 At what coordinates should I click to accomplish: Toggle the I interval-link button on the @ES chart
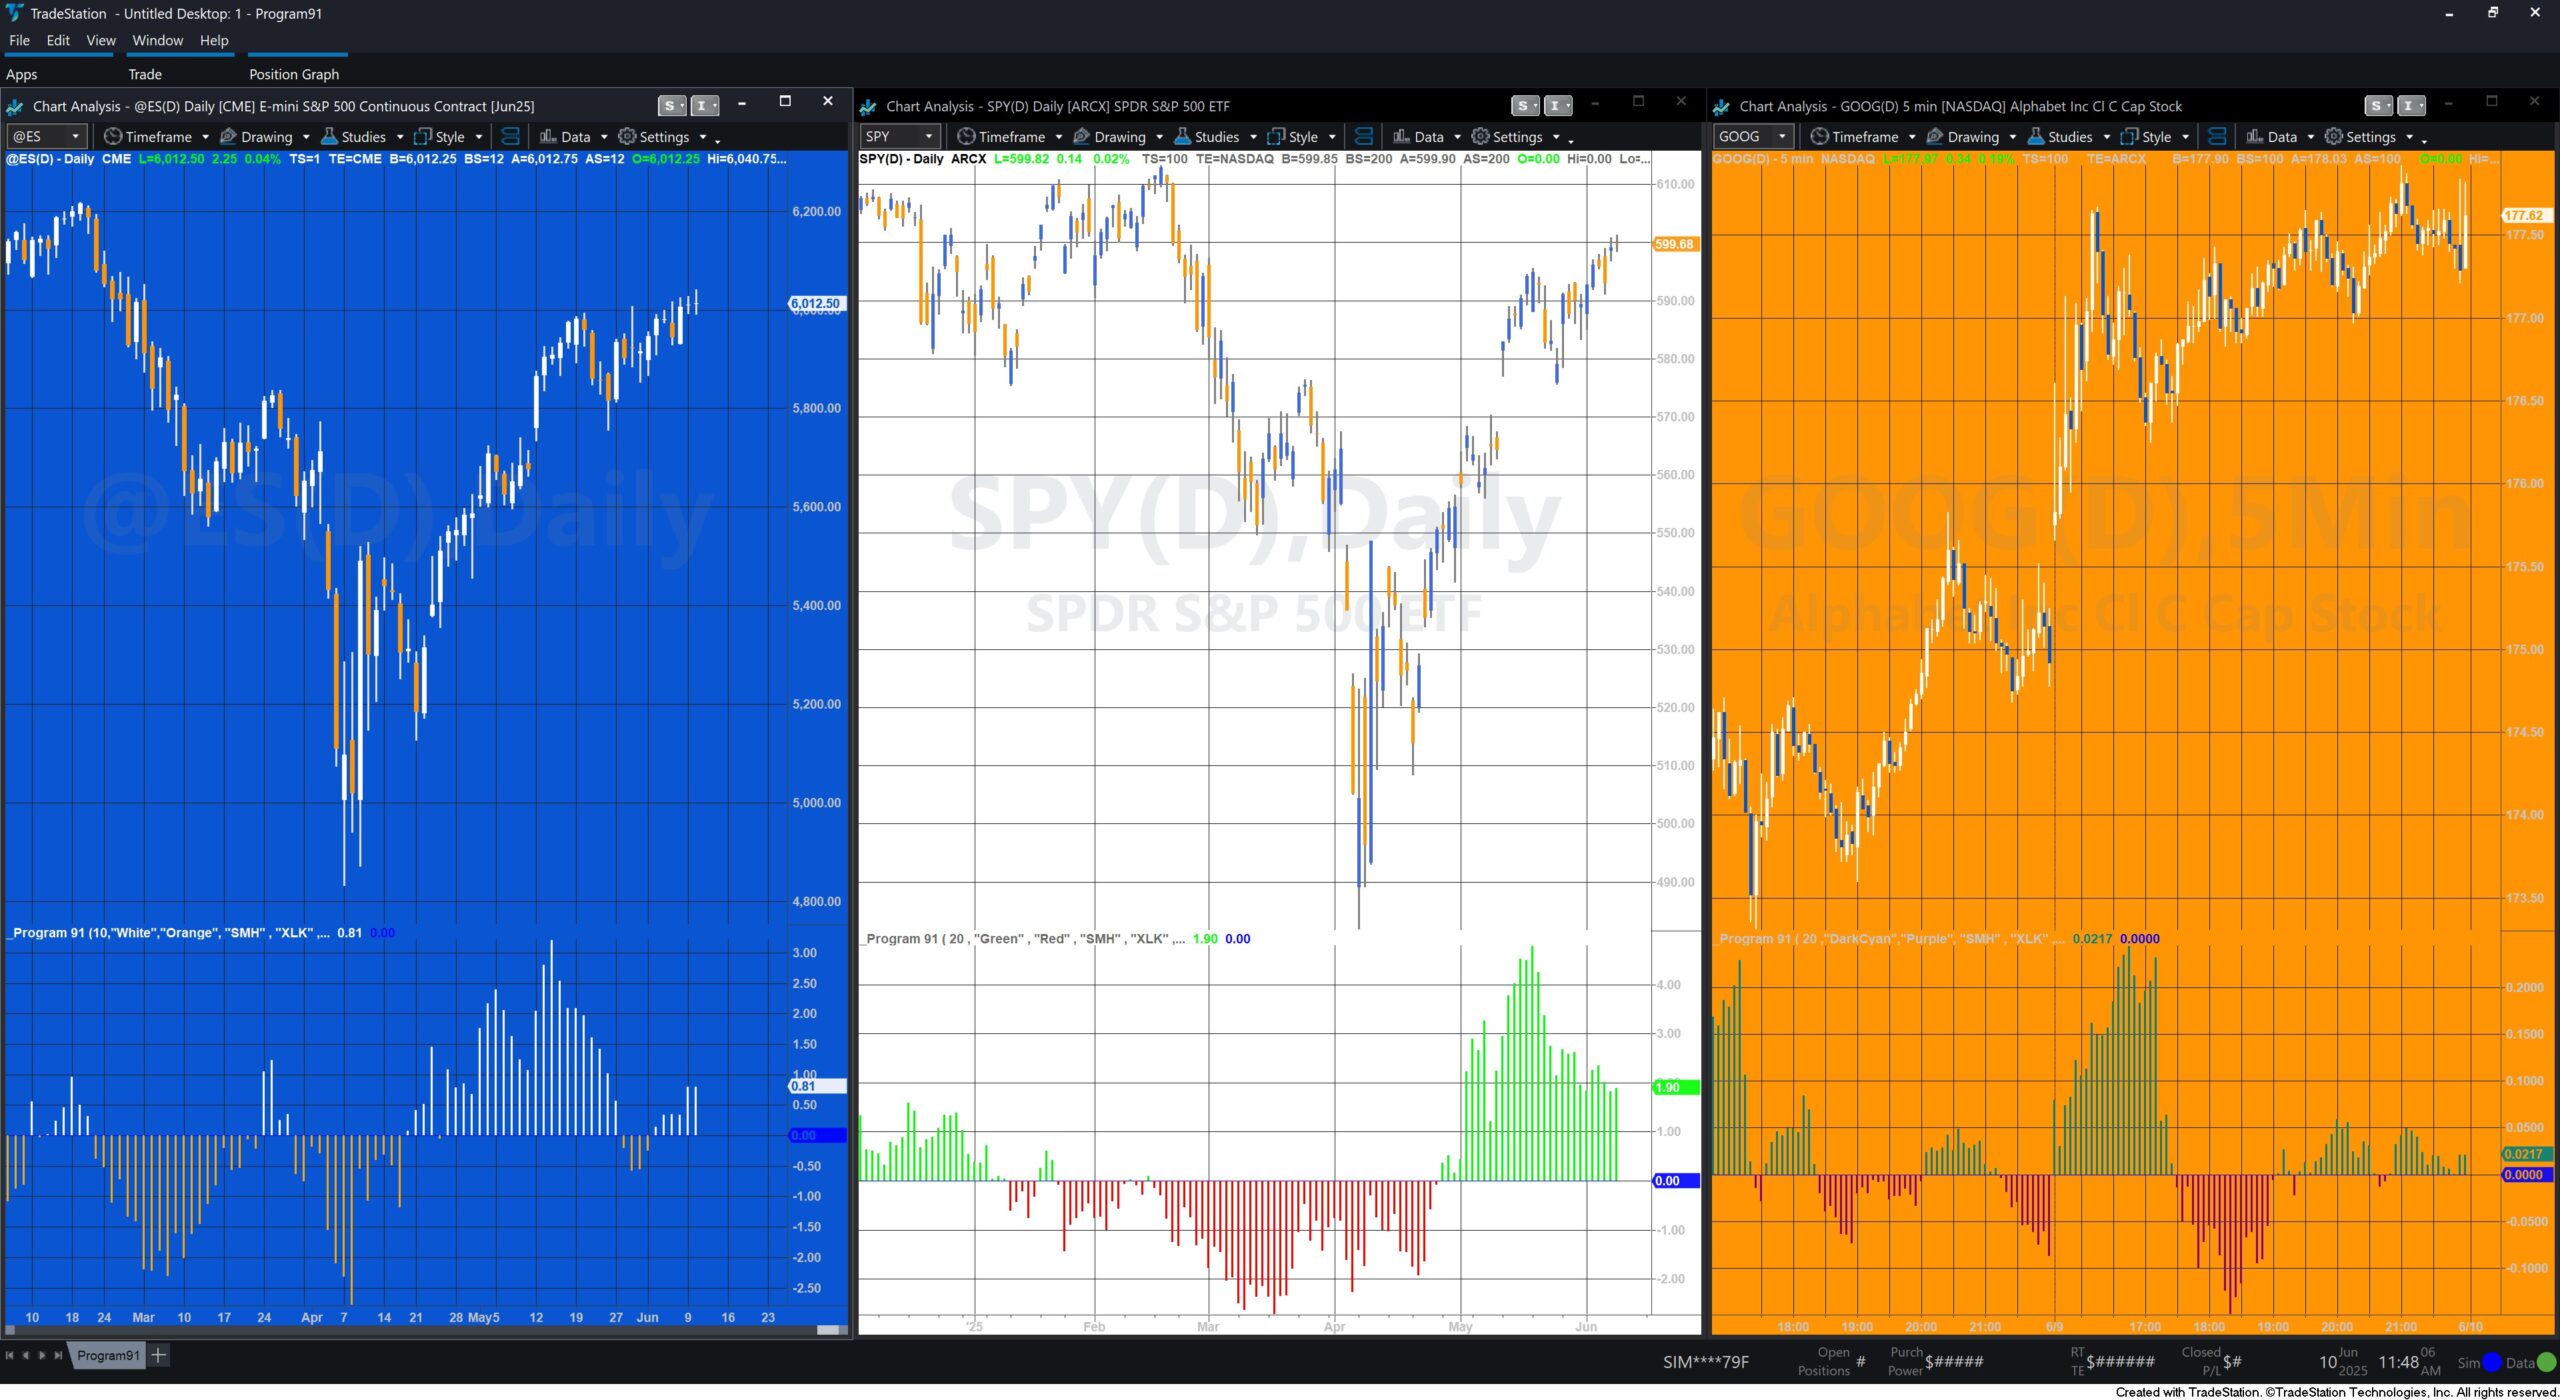click(x=701, y=106)
